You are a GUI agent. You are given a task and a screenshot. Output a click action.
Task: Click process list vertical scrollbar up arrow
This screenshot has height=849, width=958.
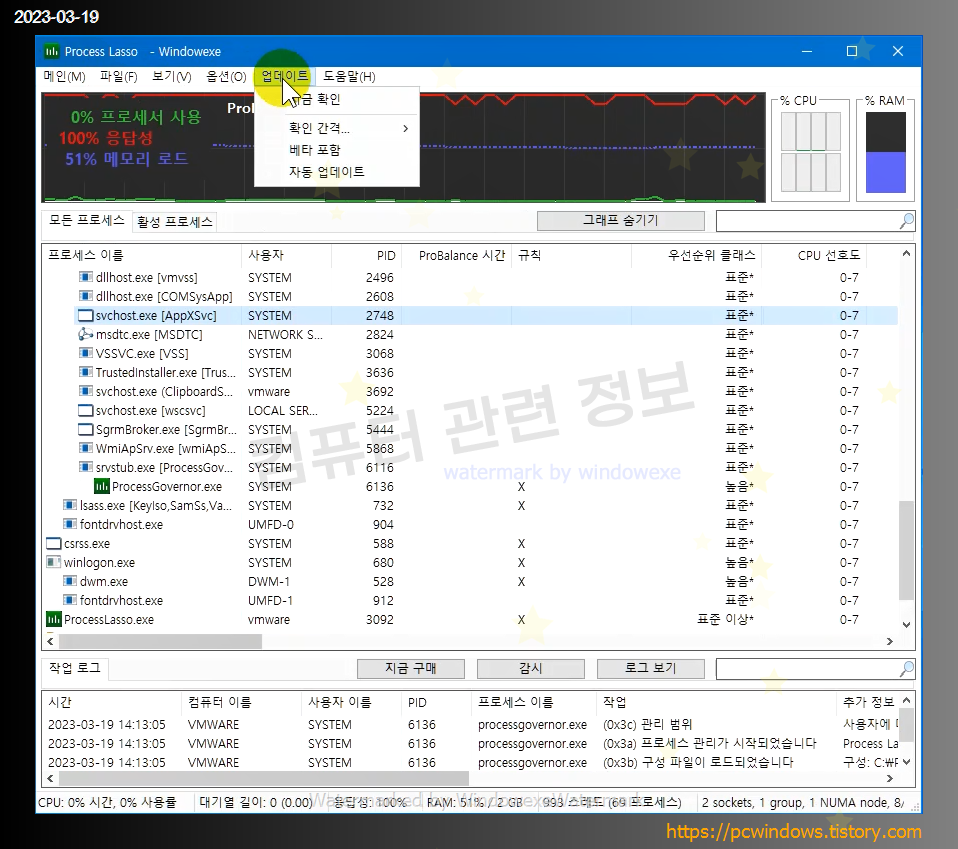click(x=907, y=253)
